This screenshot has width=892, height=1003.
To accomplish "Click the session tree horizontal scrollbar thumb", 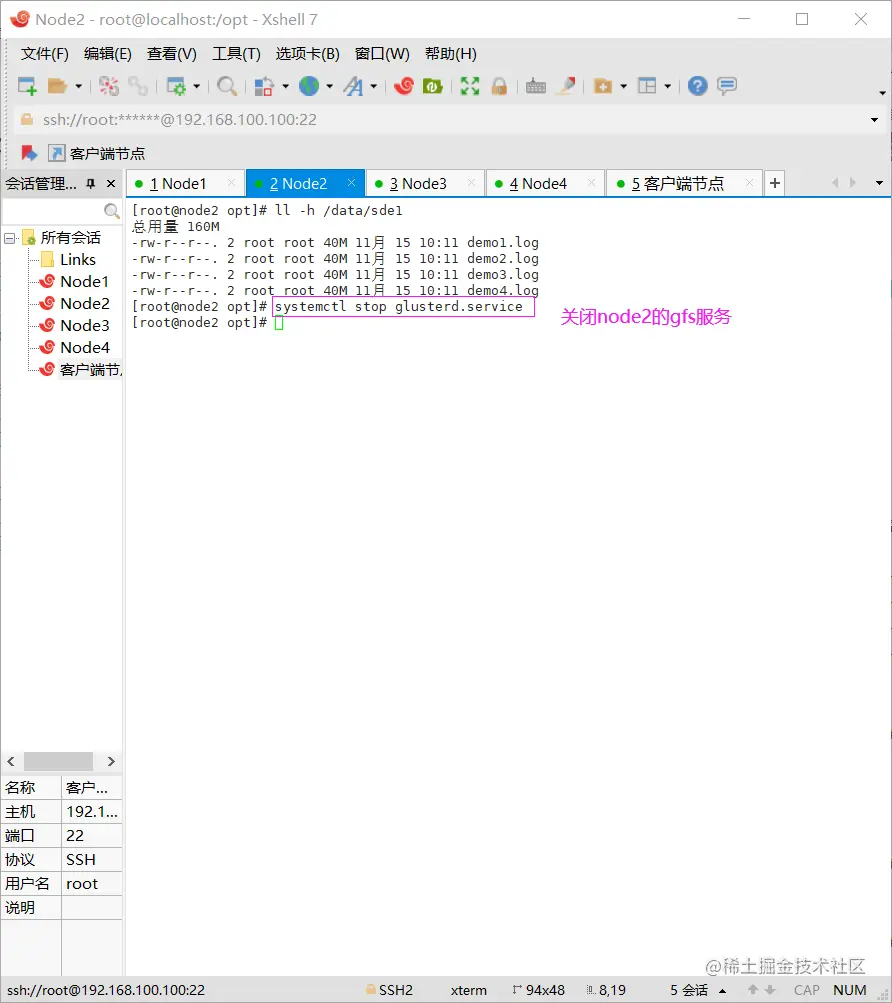I will tap(58, 761).
